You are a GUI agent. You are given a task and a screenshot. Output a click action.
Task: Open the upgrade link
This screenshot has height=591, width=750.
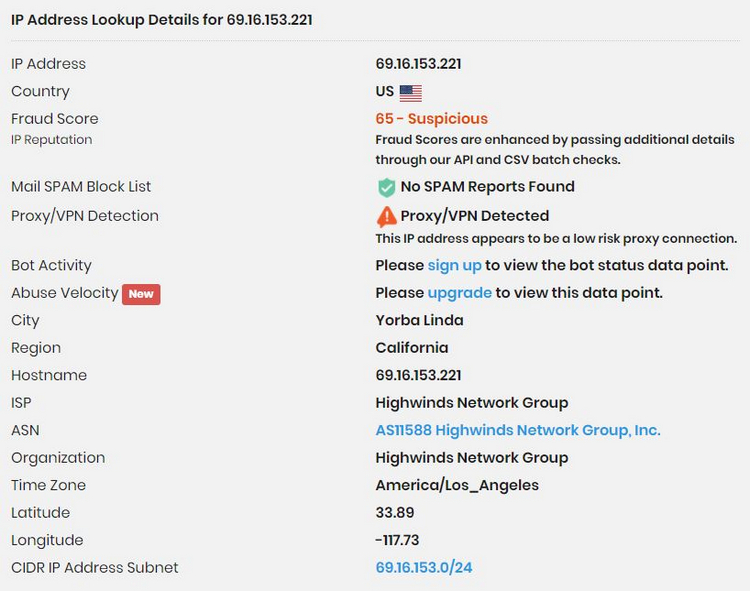click(459, 293)
